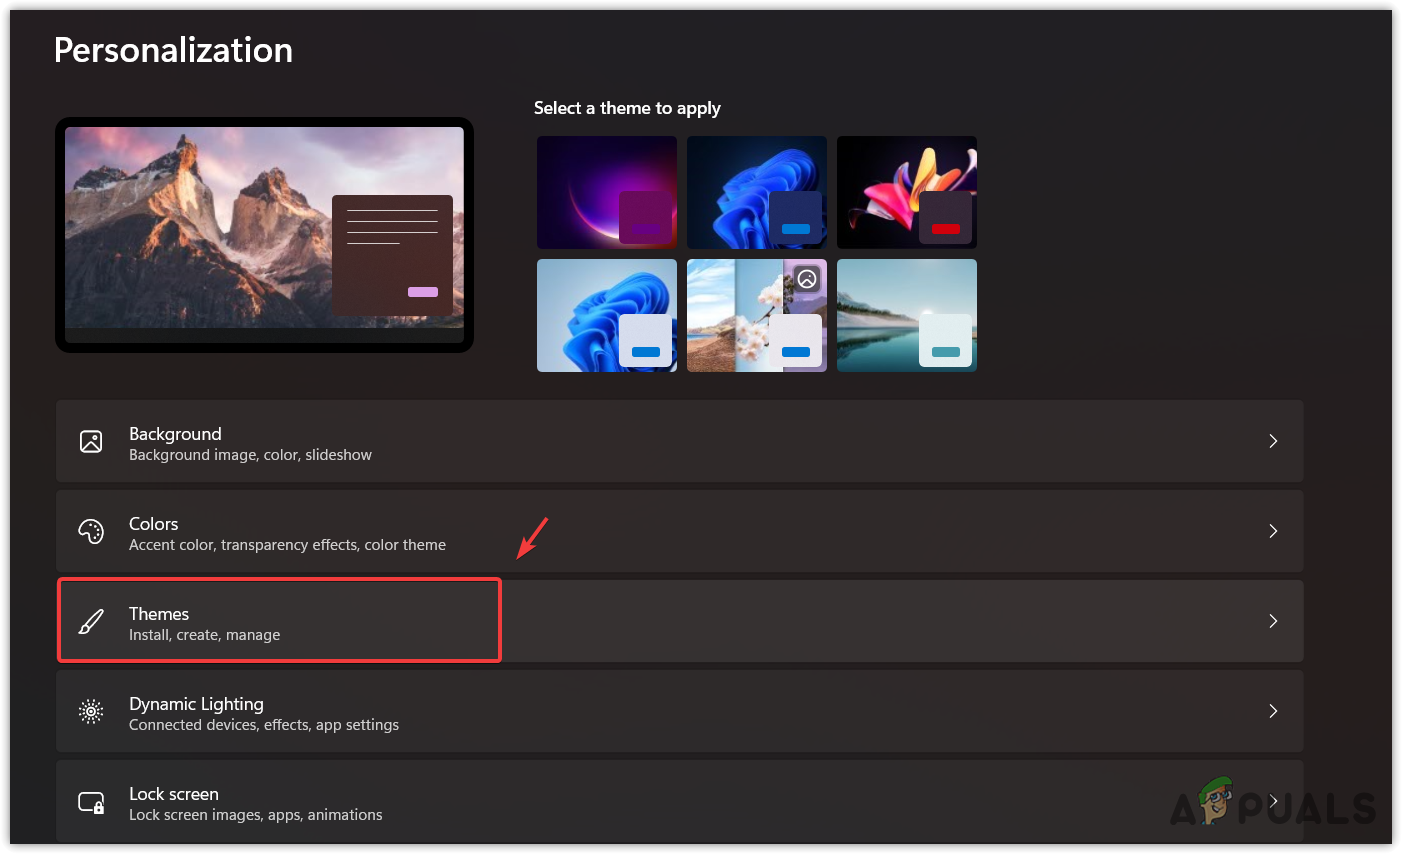This screenshot has width=1402, height=854.
Task: Expand the Themes settings chevron
Action: click(1273, 621)
